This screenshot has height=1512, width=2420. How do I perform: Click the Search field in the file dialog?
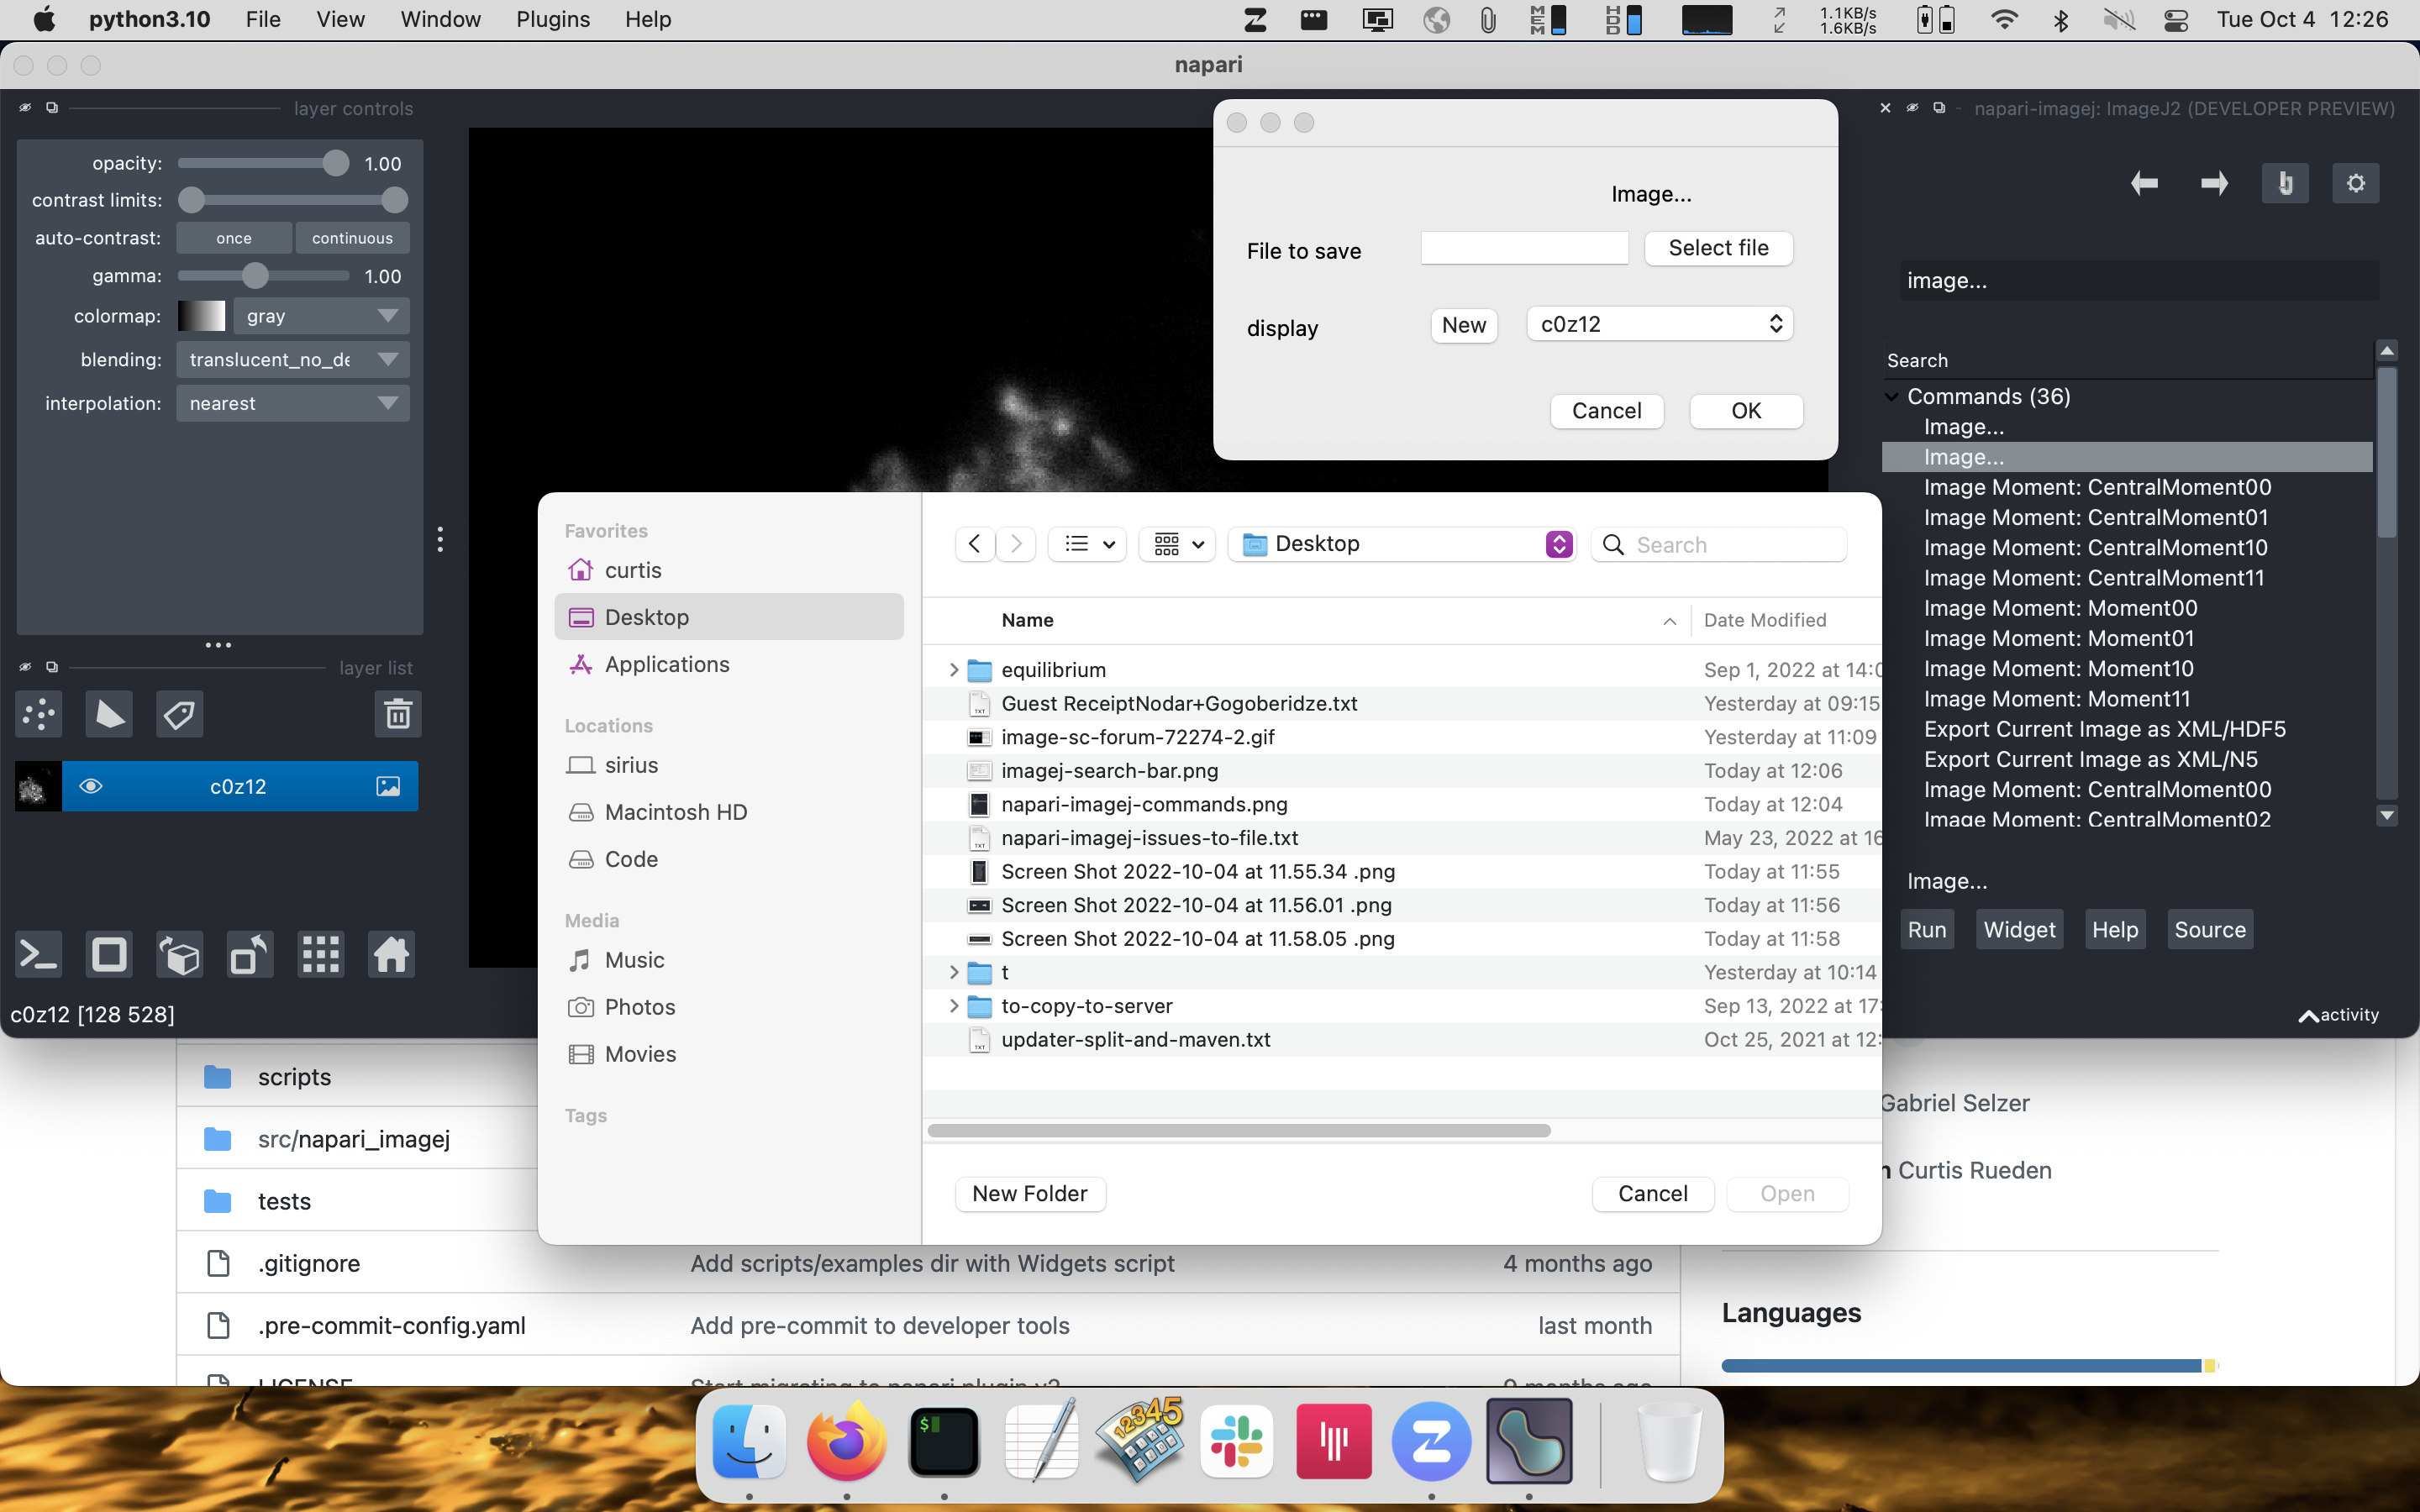(1737, 544)
